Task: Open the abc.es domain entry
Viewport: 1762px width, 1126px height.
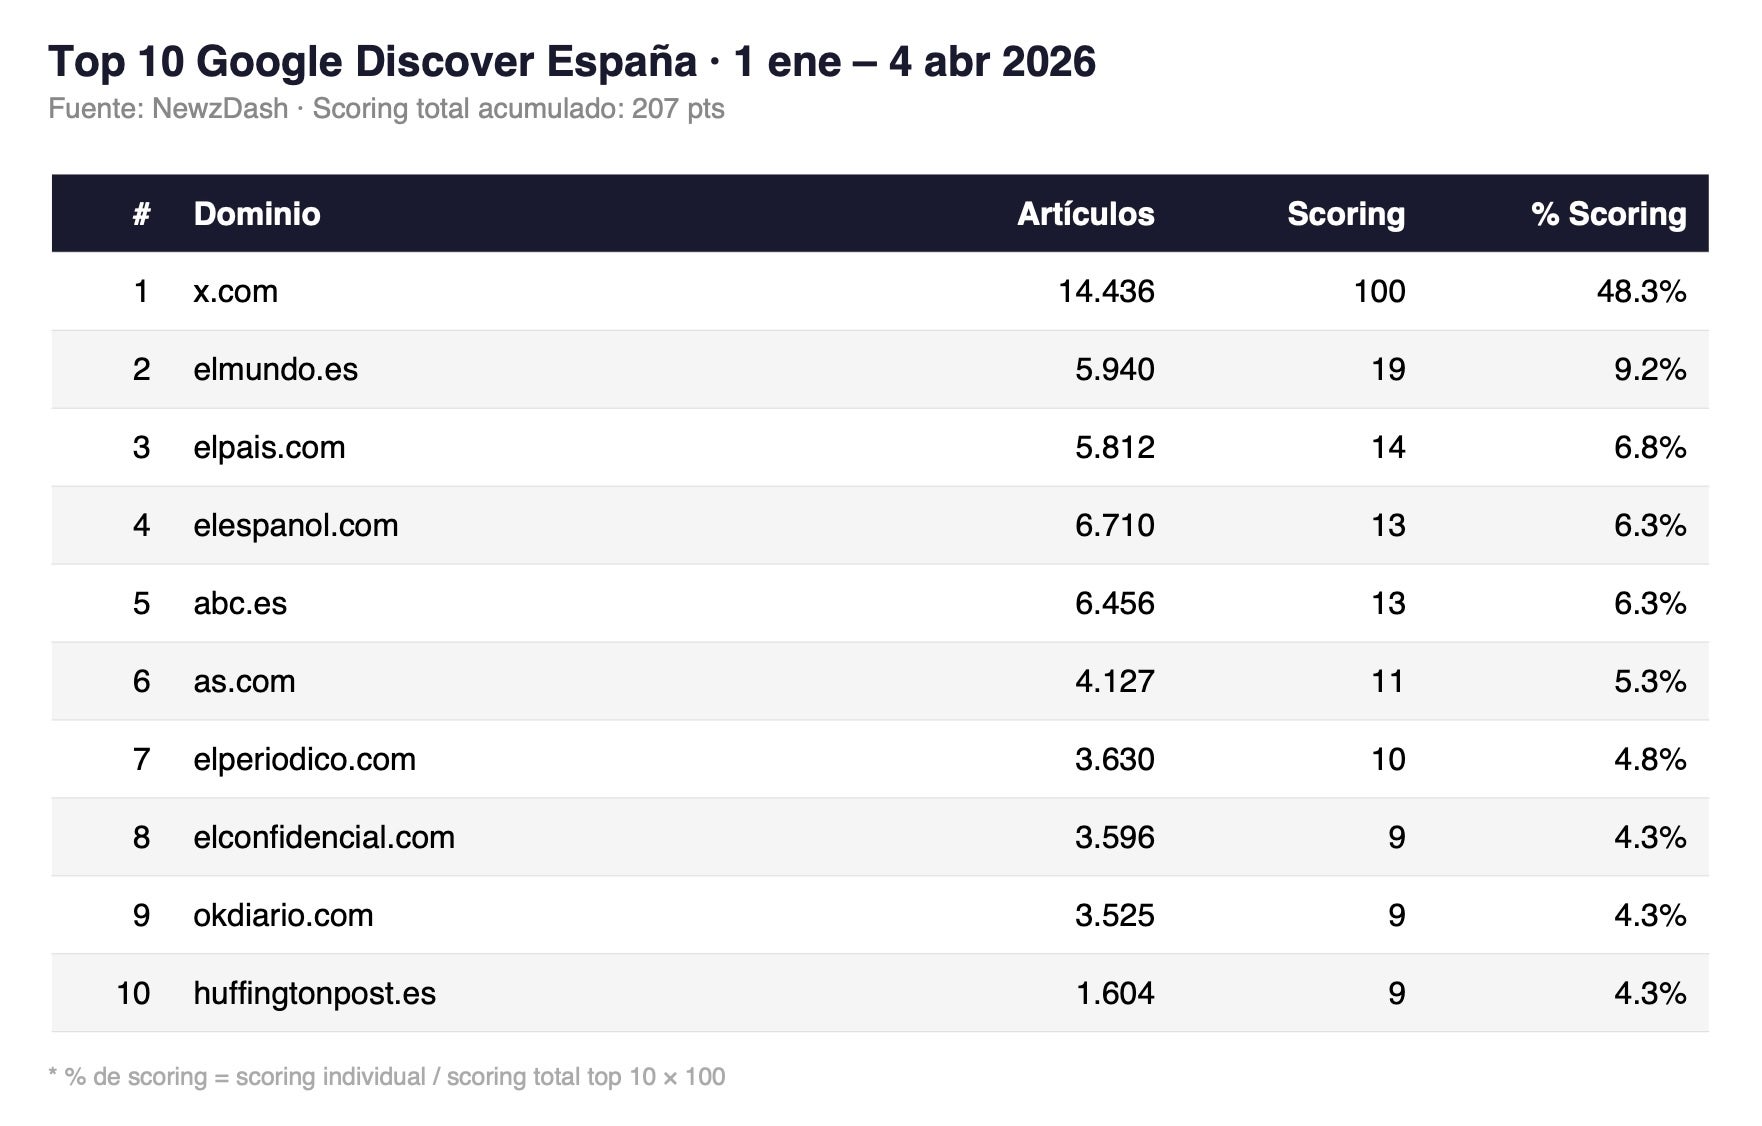Action: click(x=239, y=603)
